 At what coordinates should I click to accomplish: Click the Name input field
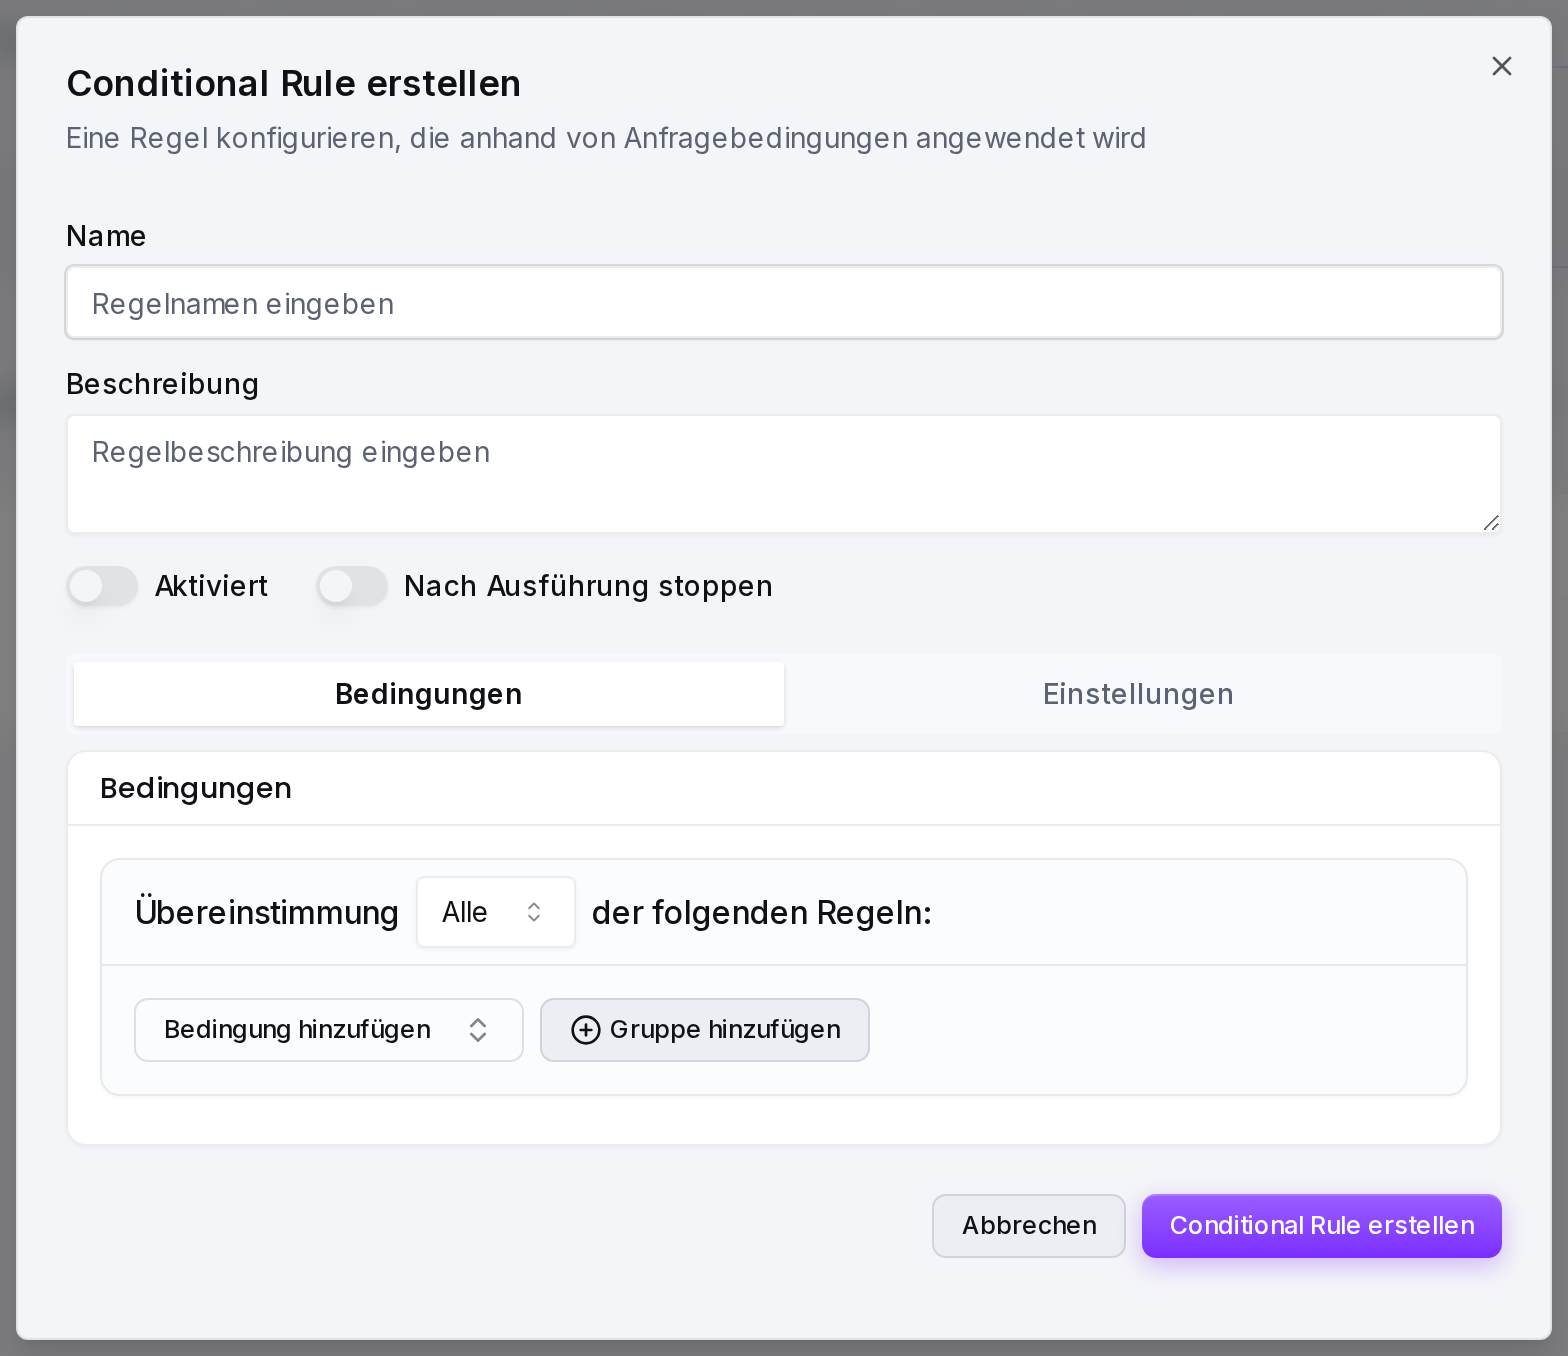click(x=784, y=302)
